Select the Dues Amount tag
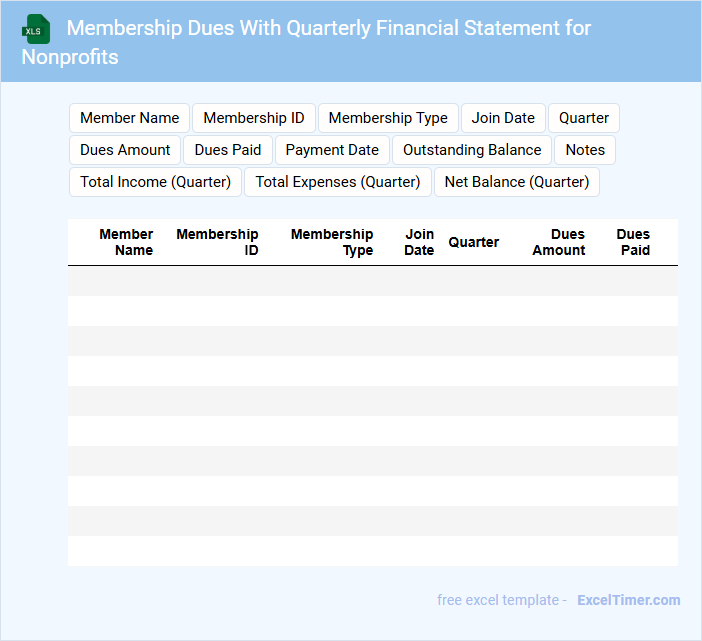 (x=125, y=150)
